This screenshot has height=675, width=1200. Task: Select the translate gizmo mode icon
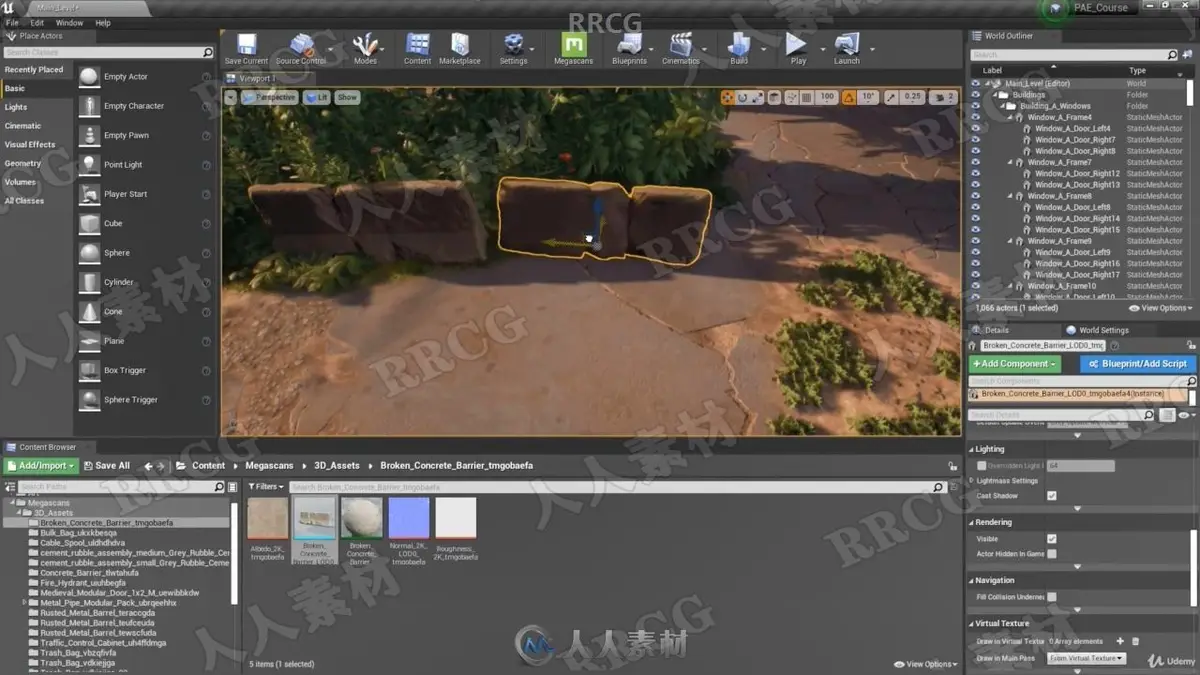(727, 97)
